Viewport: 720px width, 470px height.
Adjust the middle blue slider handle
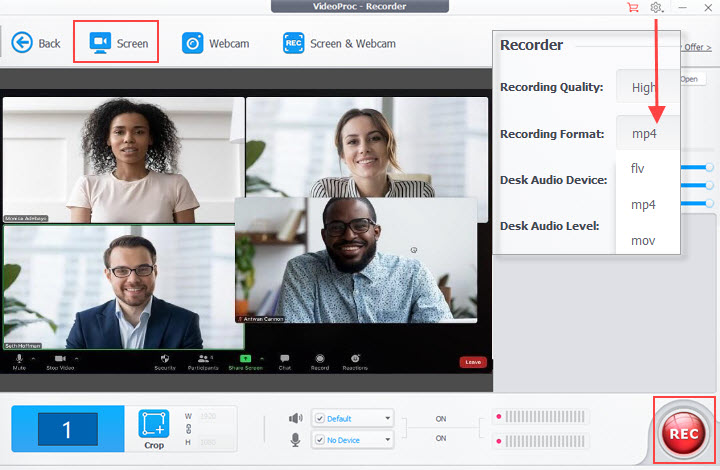709,185
